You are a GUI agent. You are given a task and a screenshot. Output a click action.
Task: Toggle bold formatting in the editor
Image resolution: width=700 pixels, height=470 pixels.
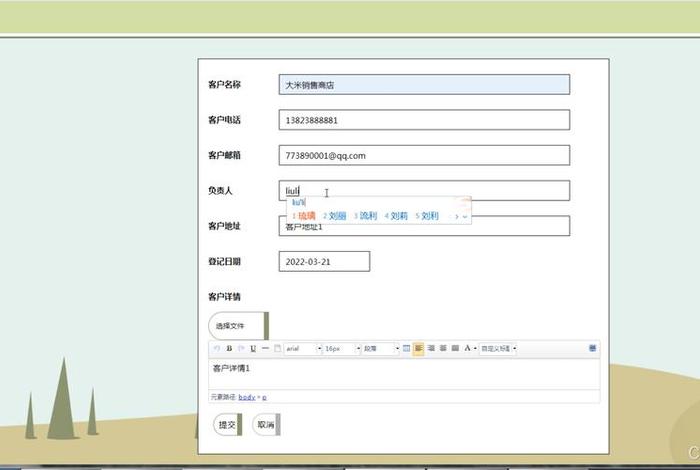tap(229, 348)
